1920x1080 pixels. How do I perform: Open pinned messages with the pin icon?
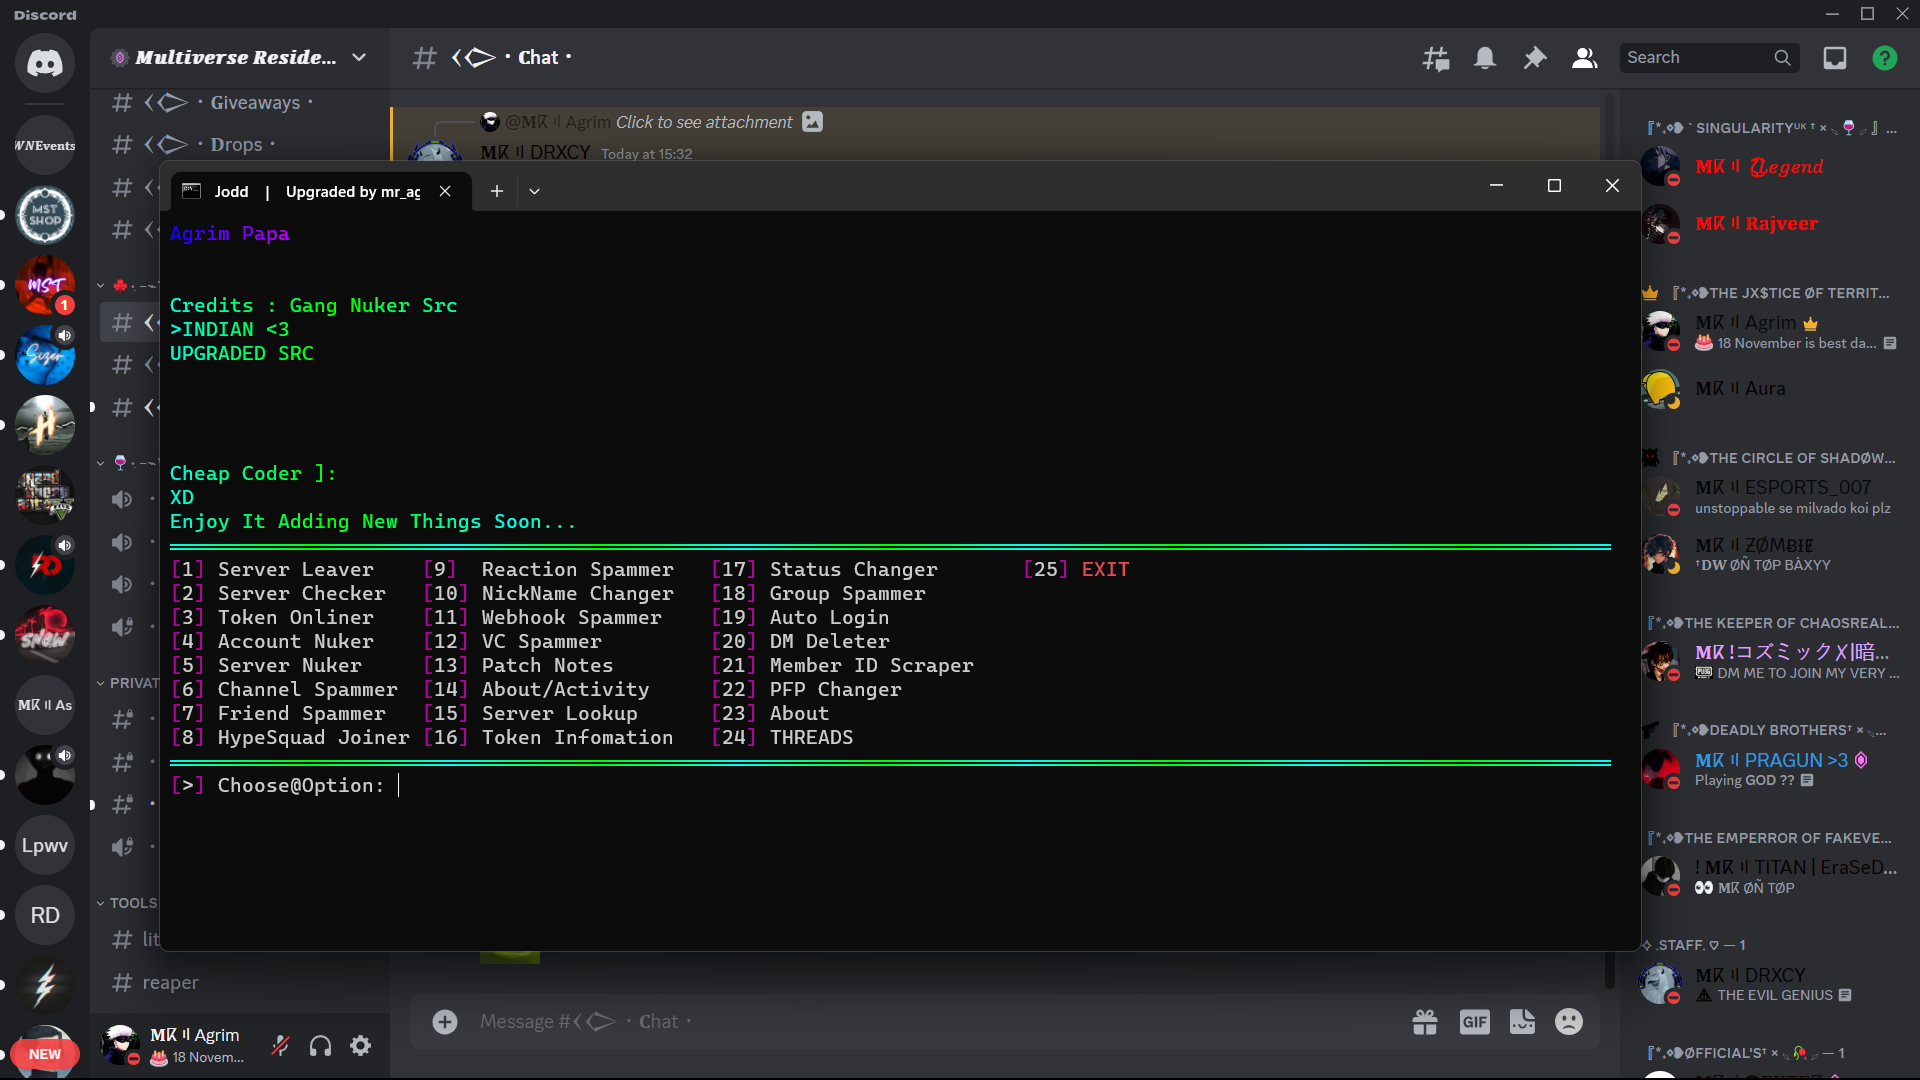(1535, 57)
